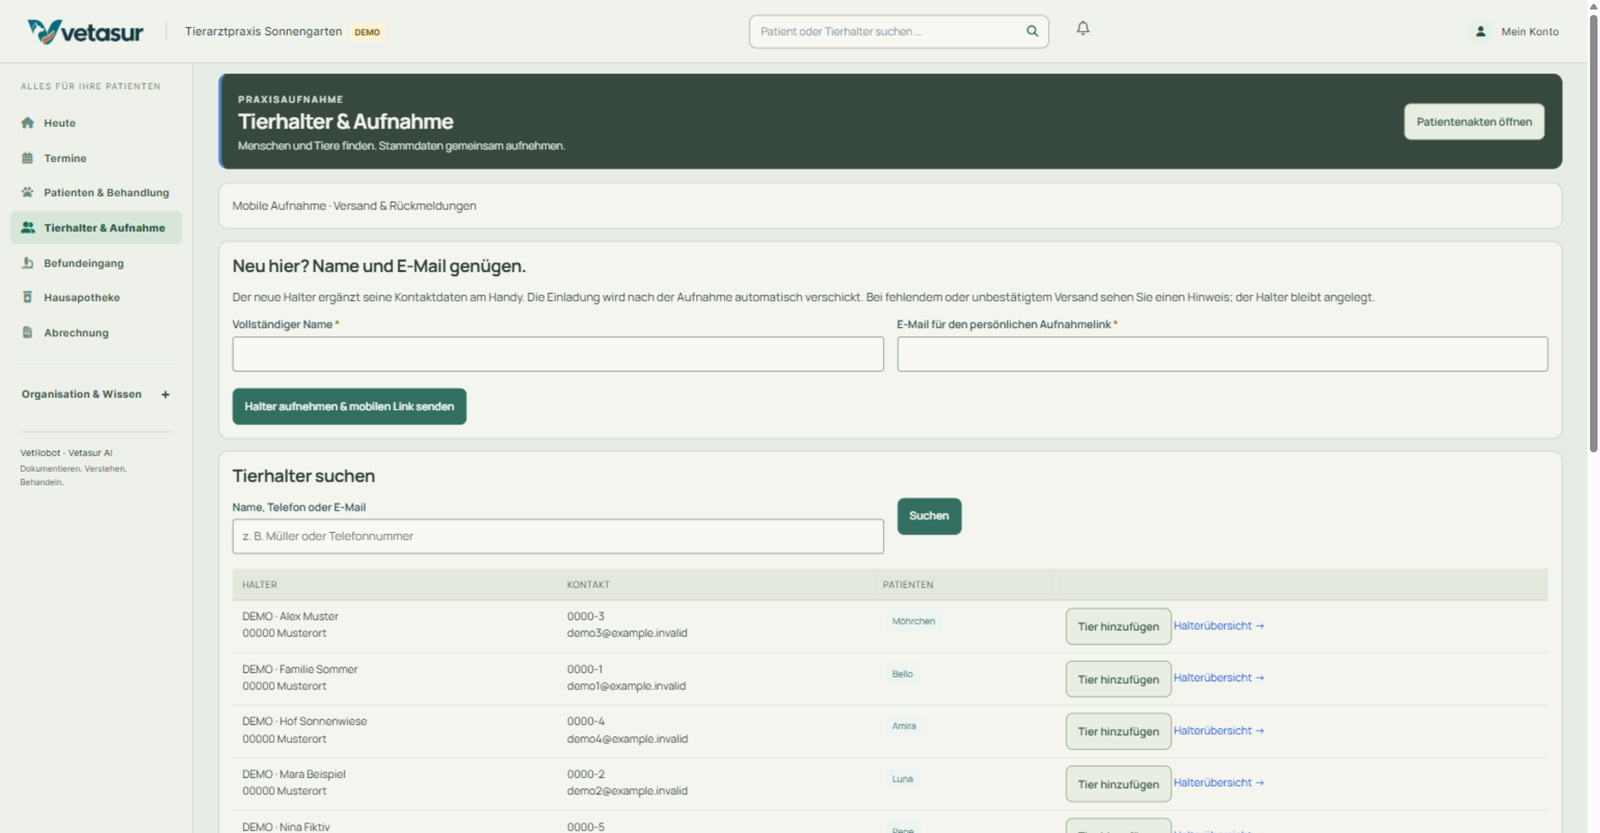This screenshot has height=833, width=1600.
Task: Click the Befundeingang icon
Action: (28, 263)
